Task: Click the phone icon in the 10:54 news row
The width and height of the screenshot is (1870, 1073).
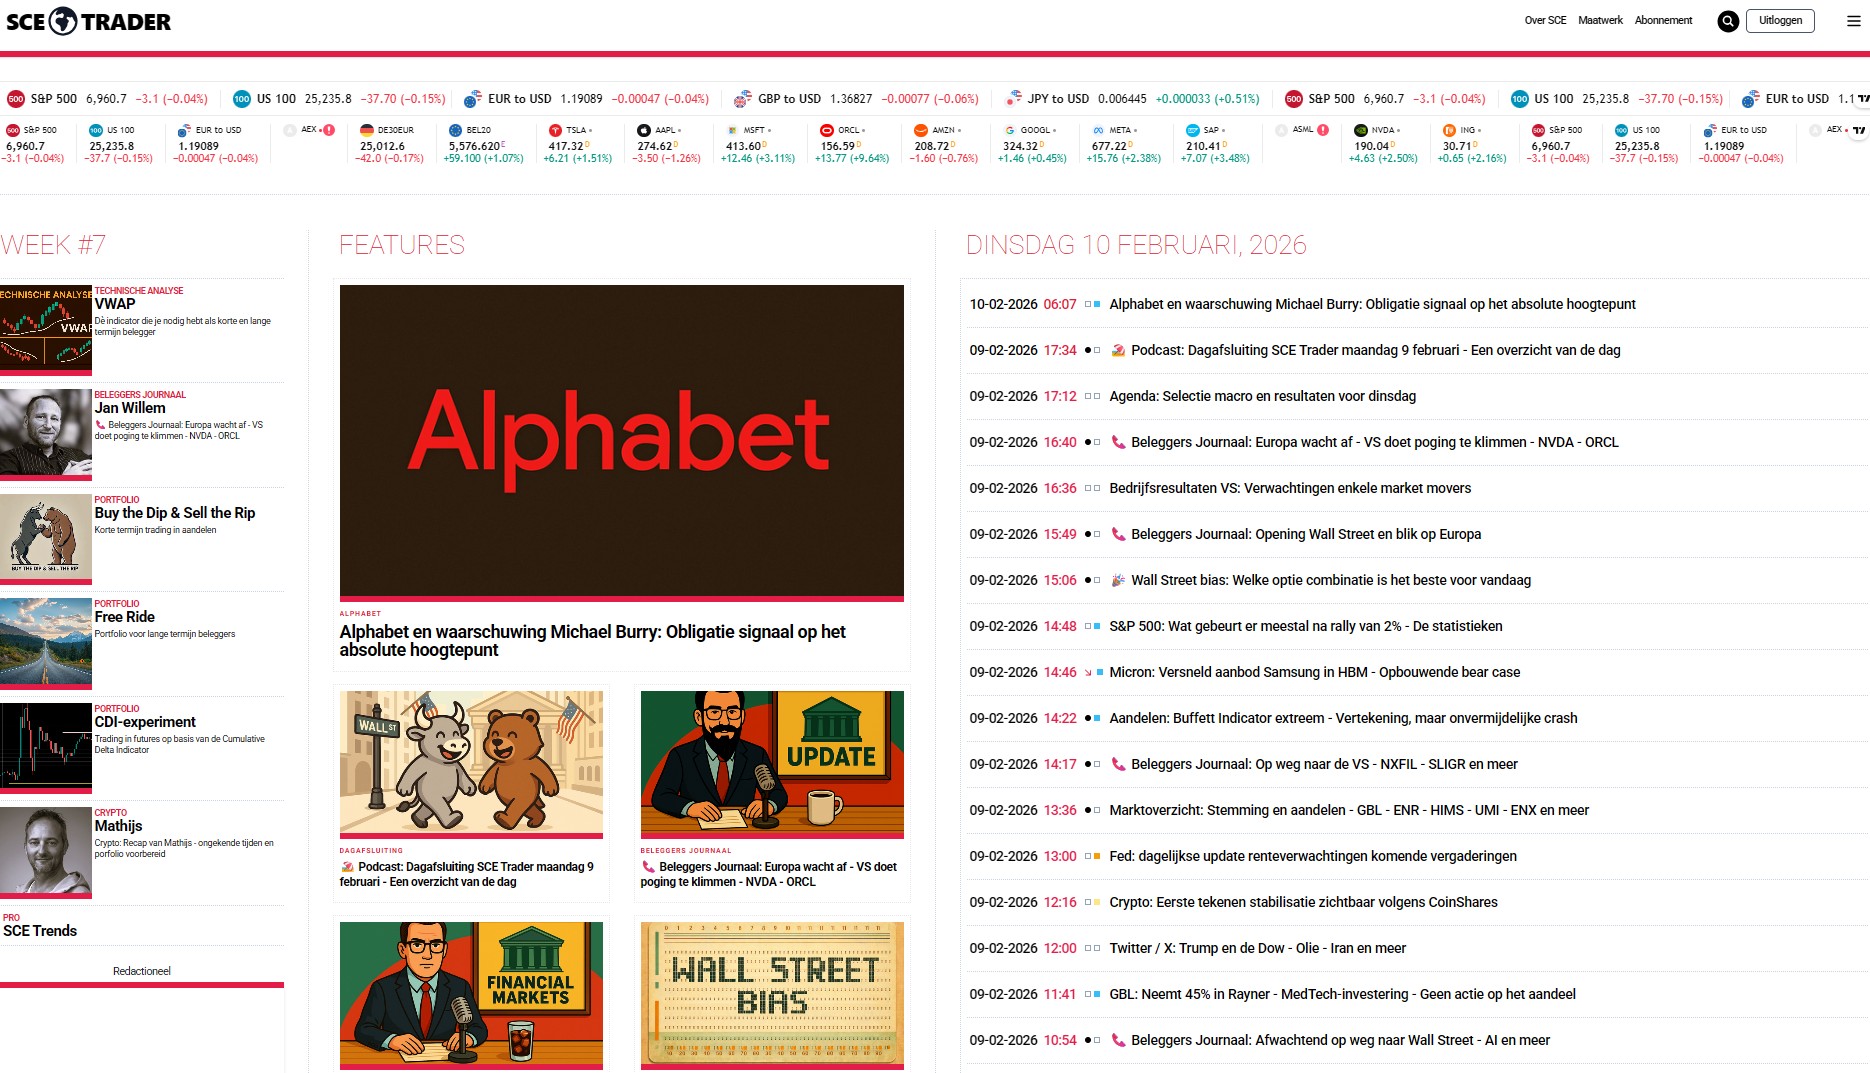Action: pos(1118,1040)
